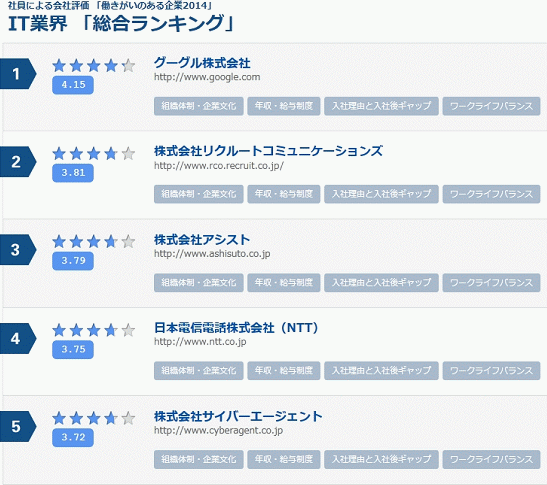
Task: Click the rank 5 badge icon
Action: coord(18,426)
